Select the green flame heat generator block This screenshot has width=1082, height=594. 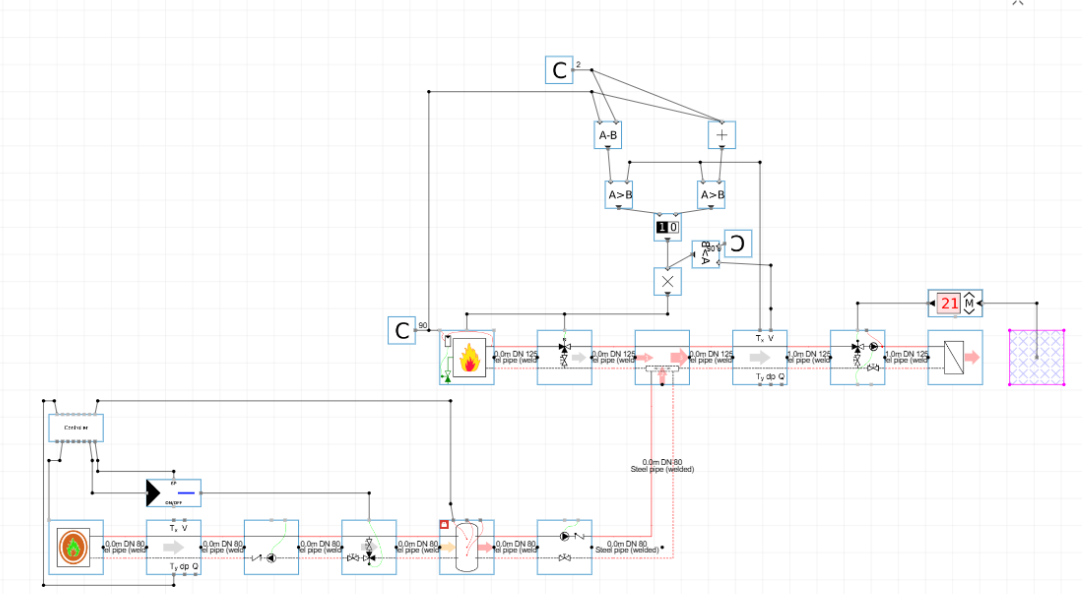76,548
